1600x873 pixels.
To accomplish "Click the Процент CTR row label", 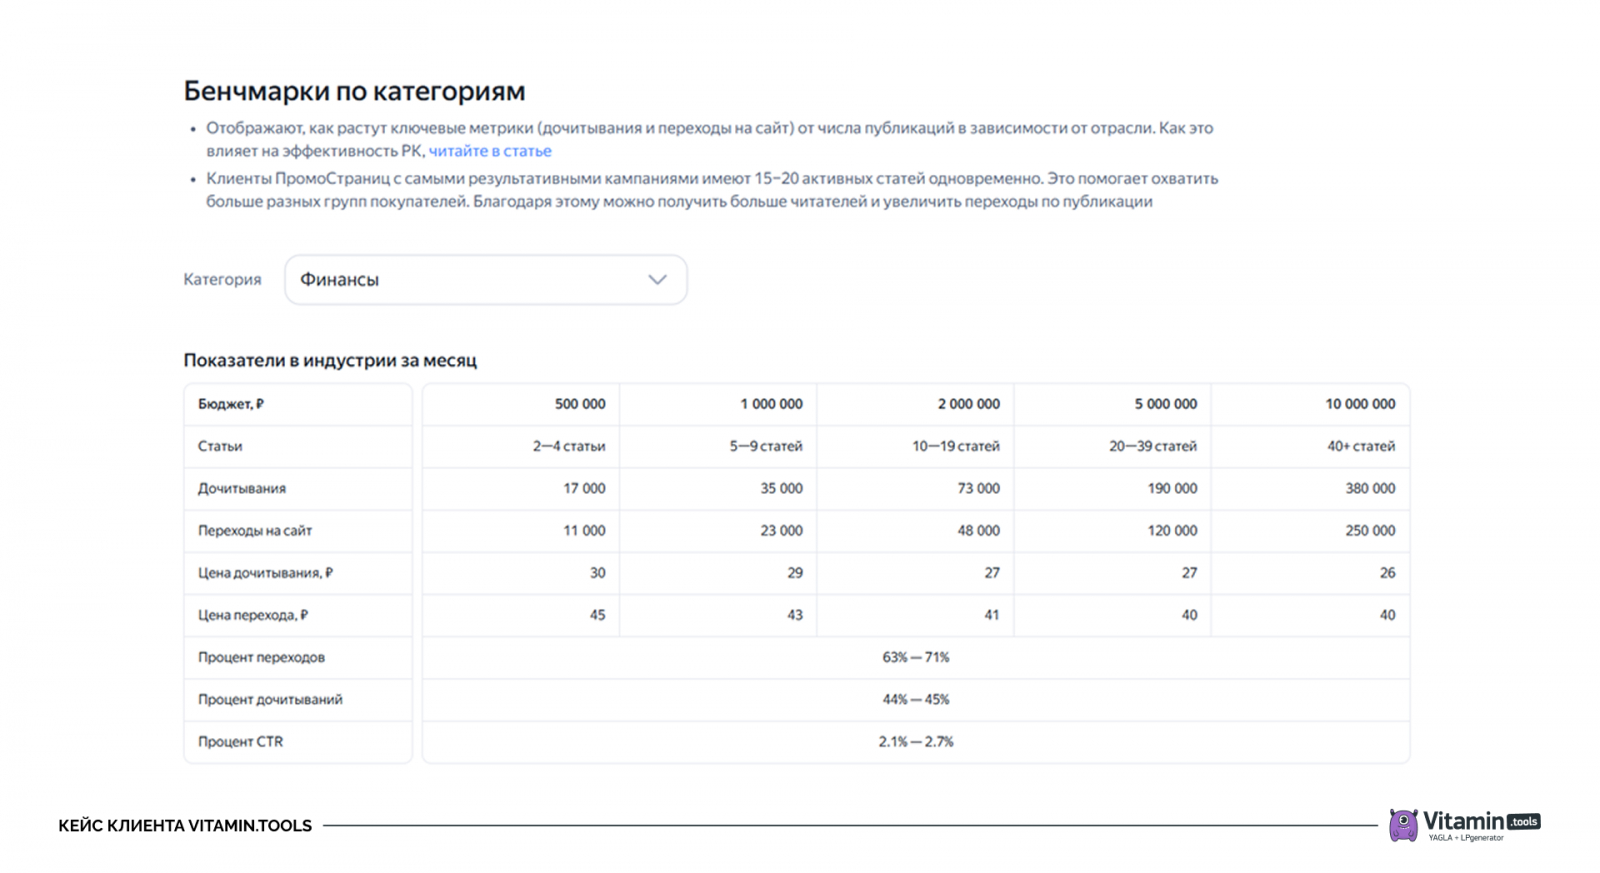I will coord(241,742).
